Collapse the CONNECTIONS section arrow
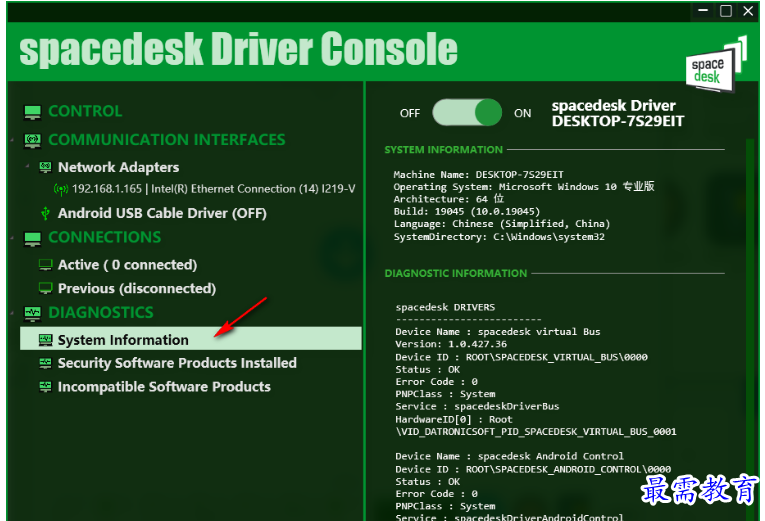This screenshot has width=765, height=521. [x=12, y=238]
